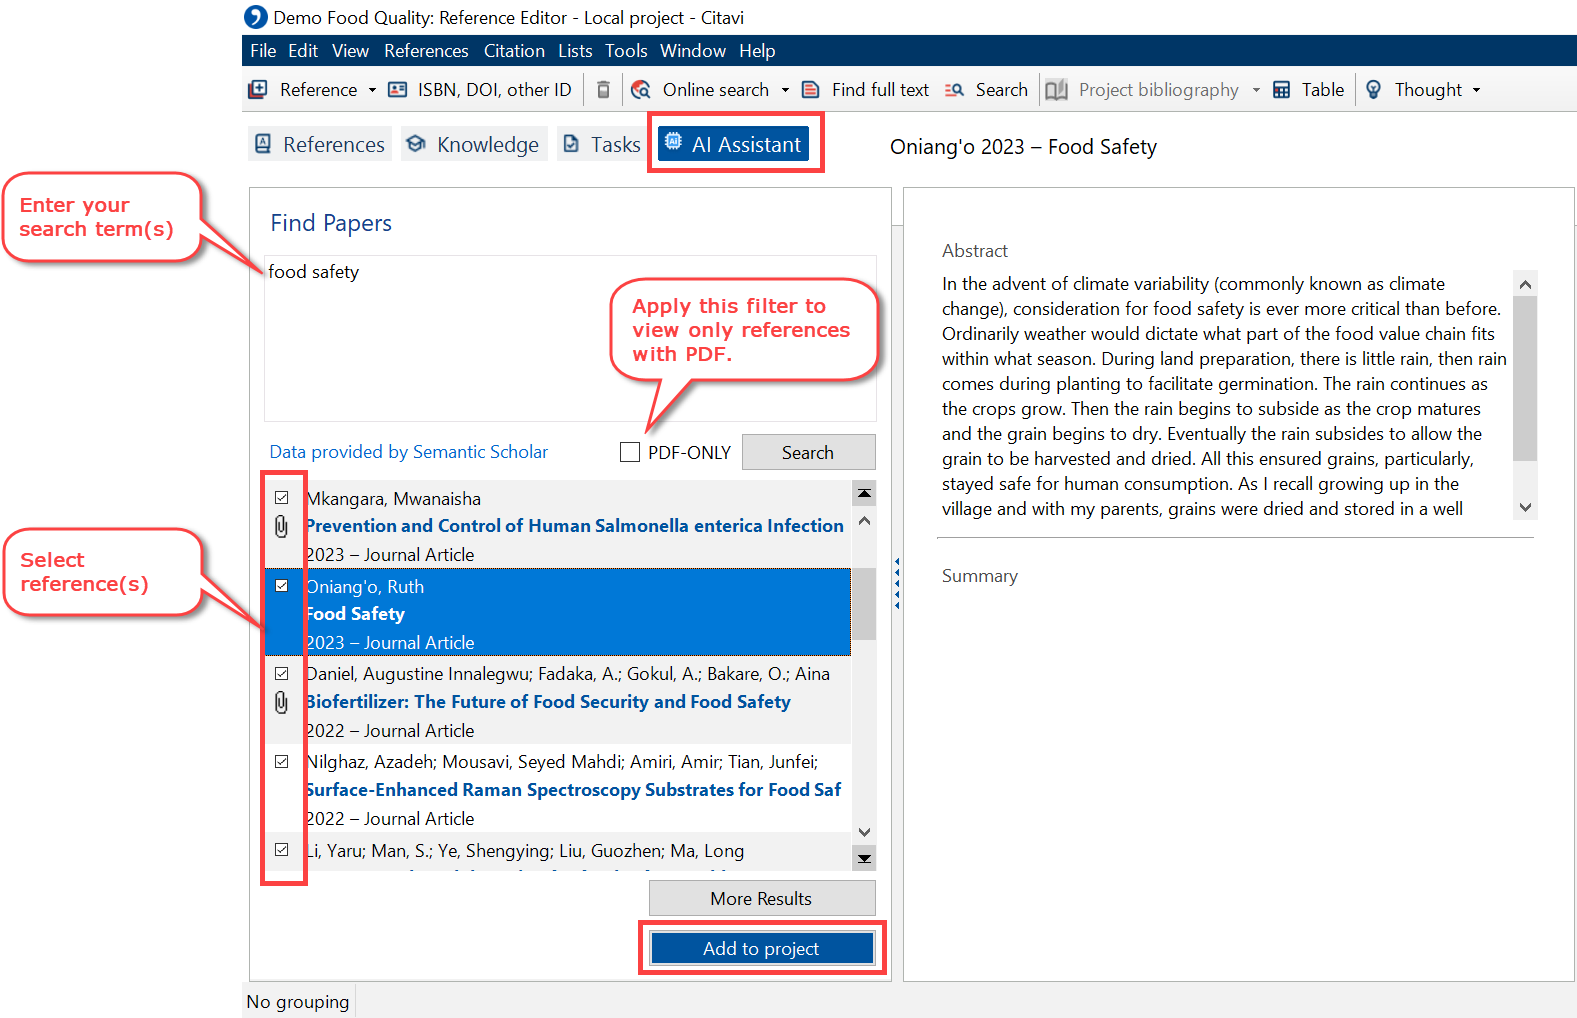The image size is (1577, 1018).
Task: Click the AI Assistant chip icon
Action: coord(674,142)
